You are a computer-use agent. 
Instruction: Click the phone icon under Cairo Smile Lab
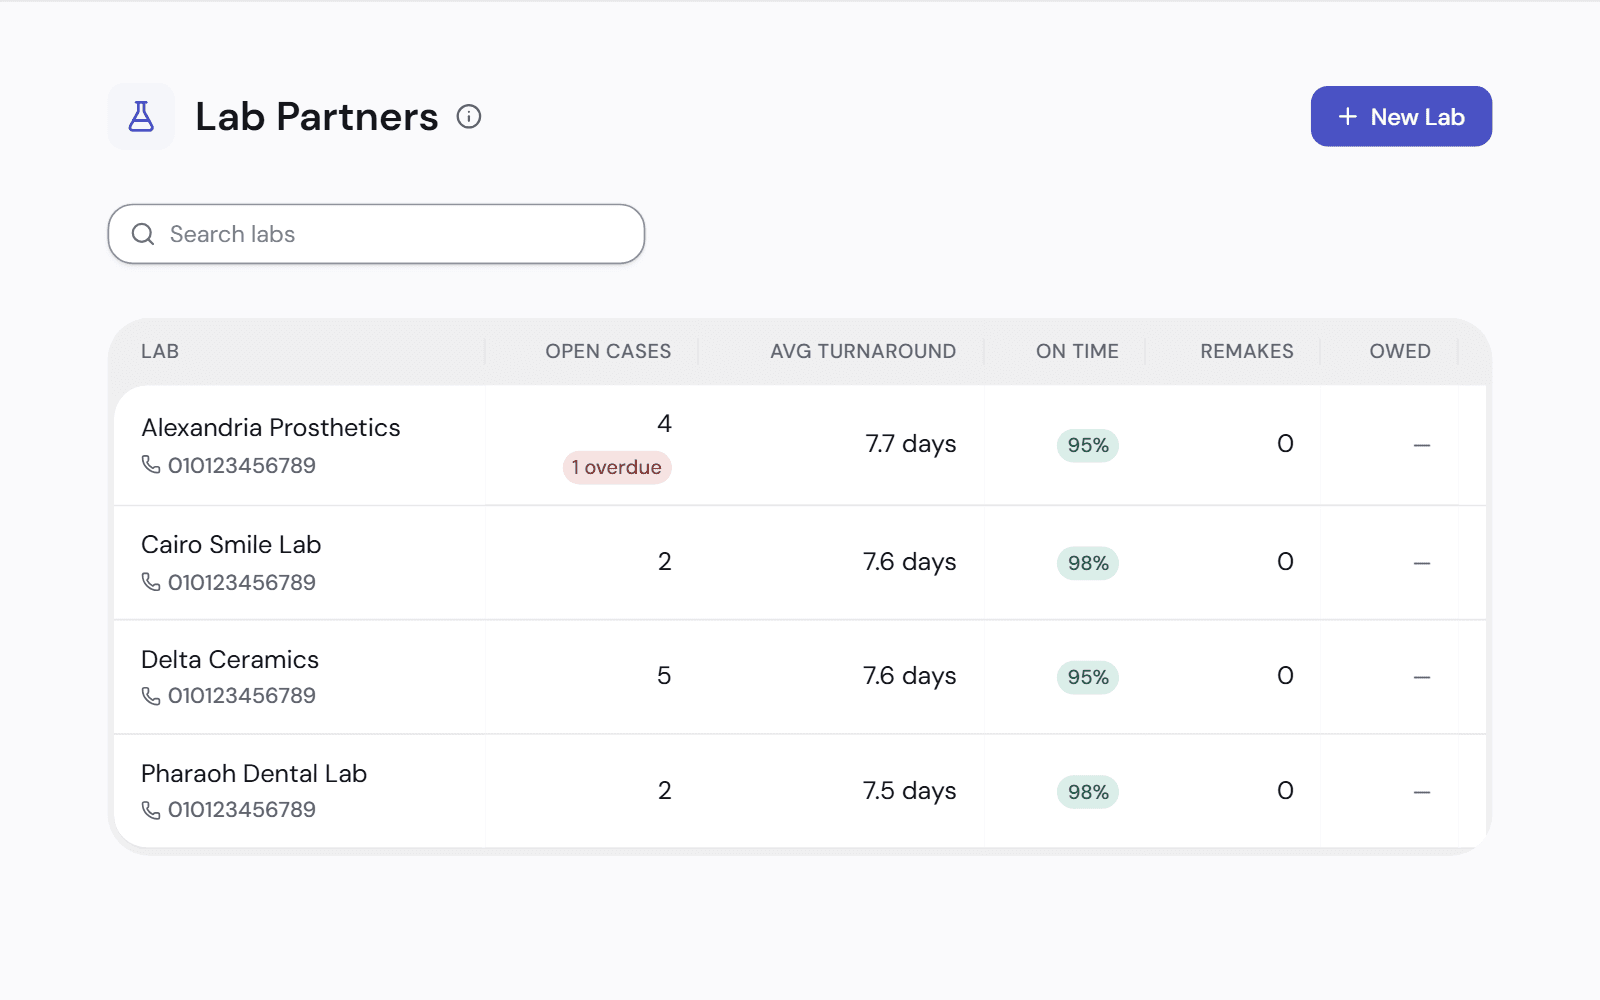point(151,582)
